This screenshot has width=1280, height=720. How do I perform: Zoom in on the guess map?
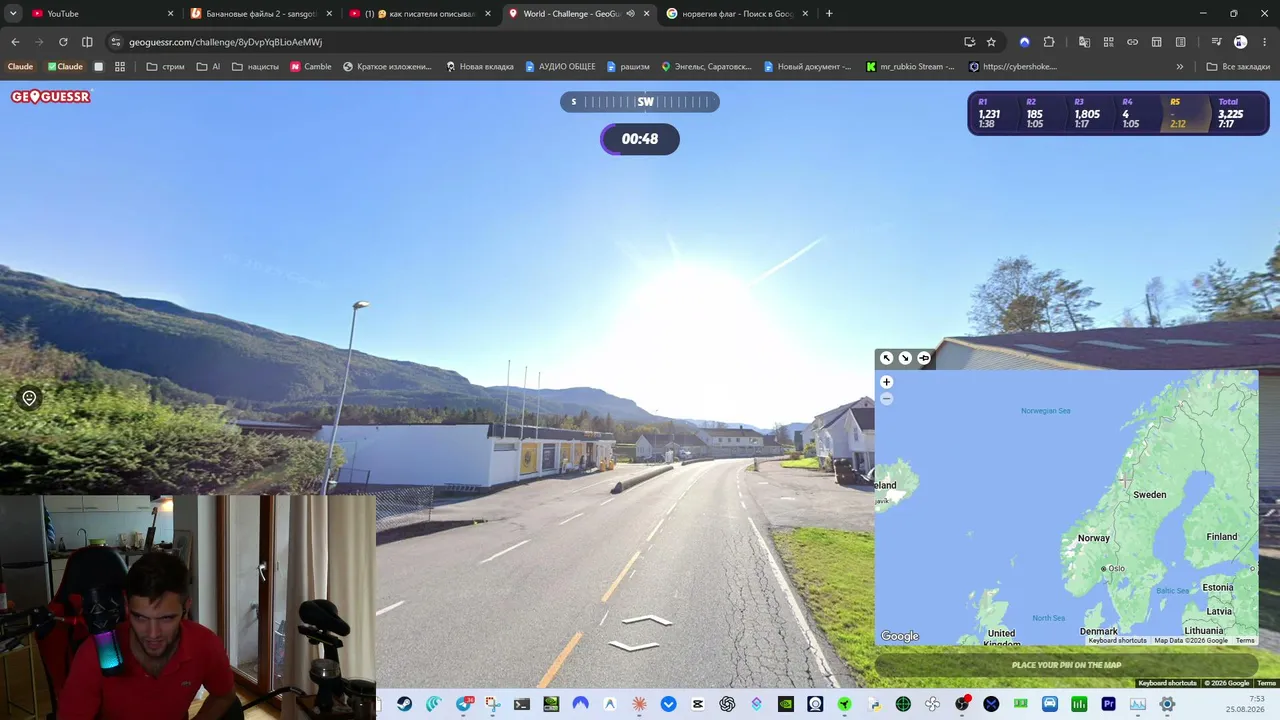[886, 382]
